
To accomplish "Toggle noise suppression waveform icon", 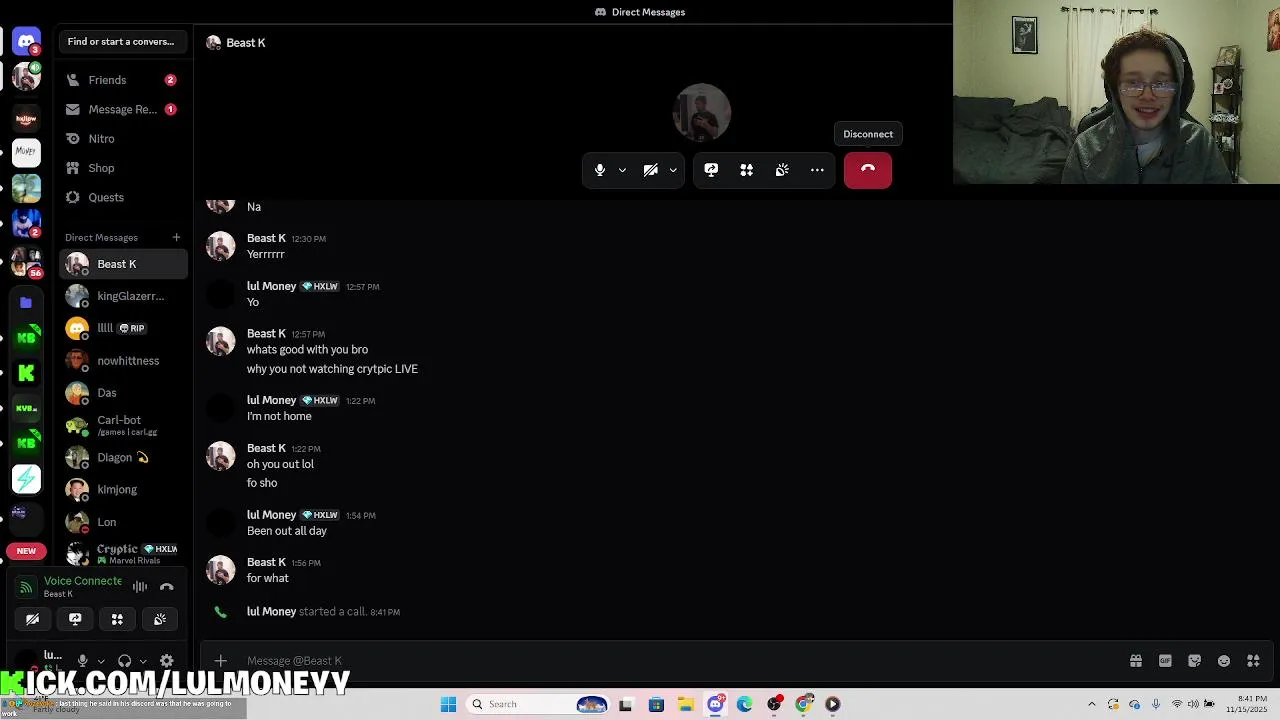I will tap(140, 587).
